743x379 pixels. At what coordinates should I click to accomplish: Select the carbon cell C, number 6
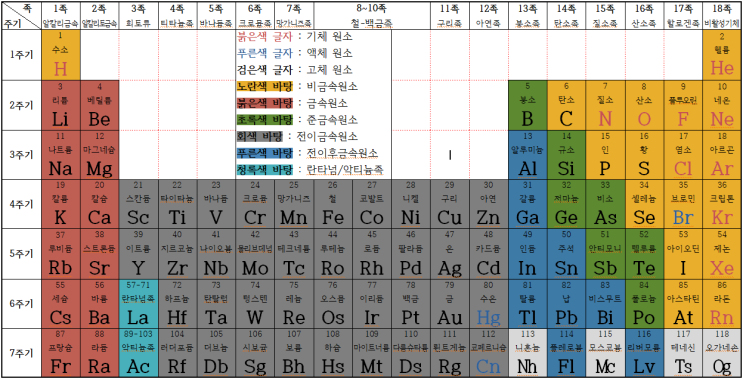coord(567,106)
